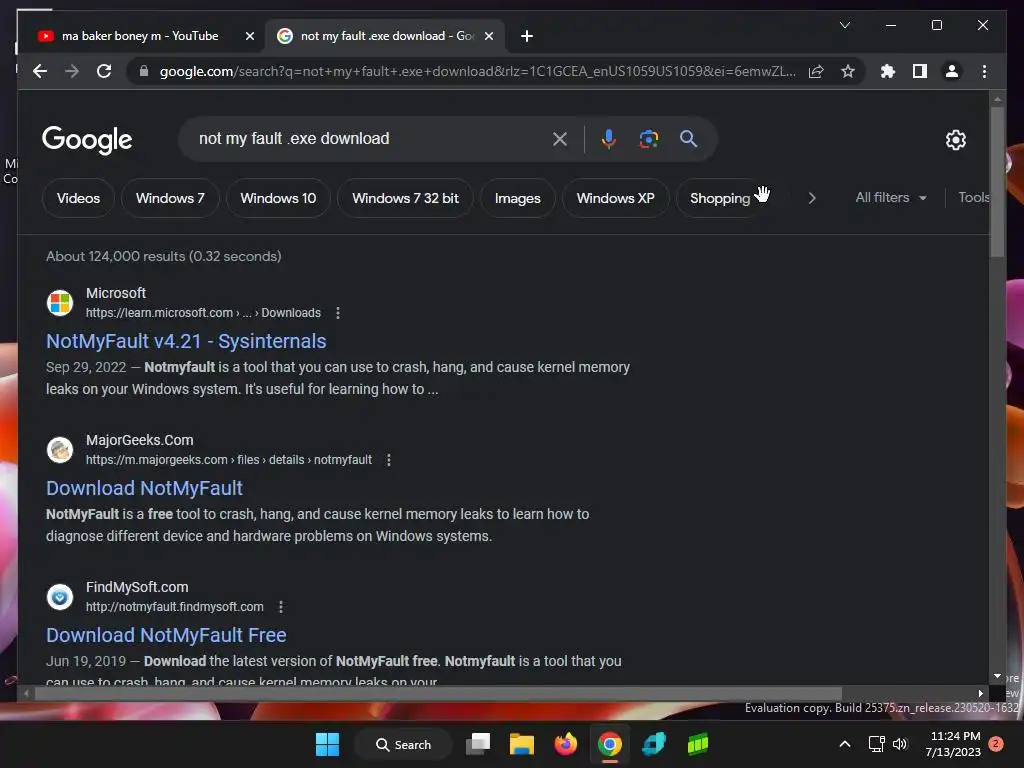The image size is (1024, 768).
Task: Open network status in system tray
Action: (876, 744)
